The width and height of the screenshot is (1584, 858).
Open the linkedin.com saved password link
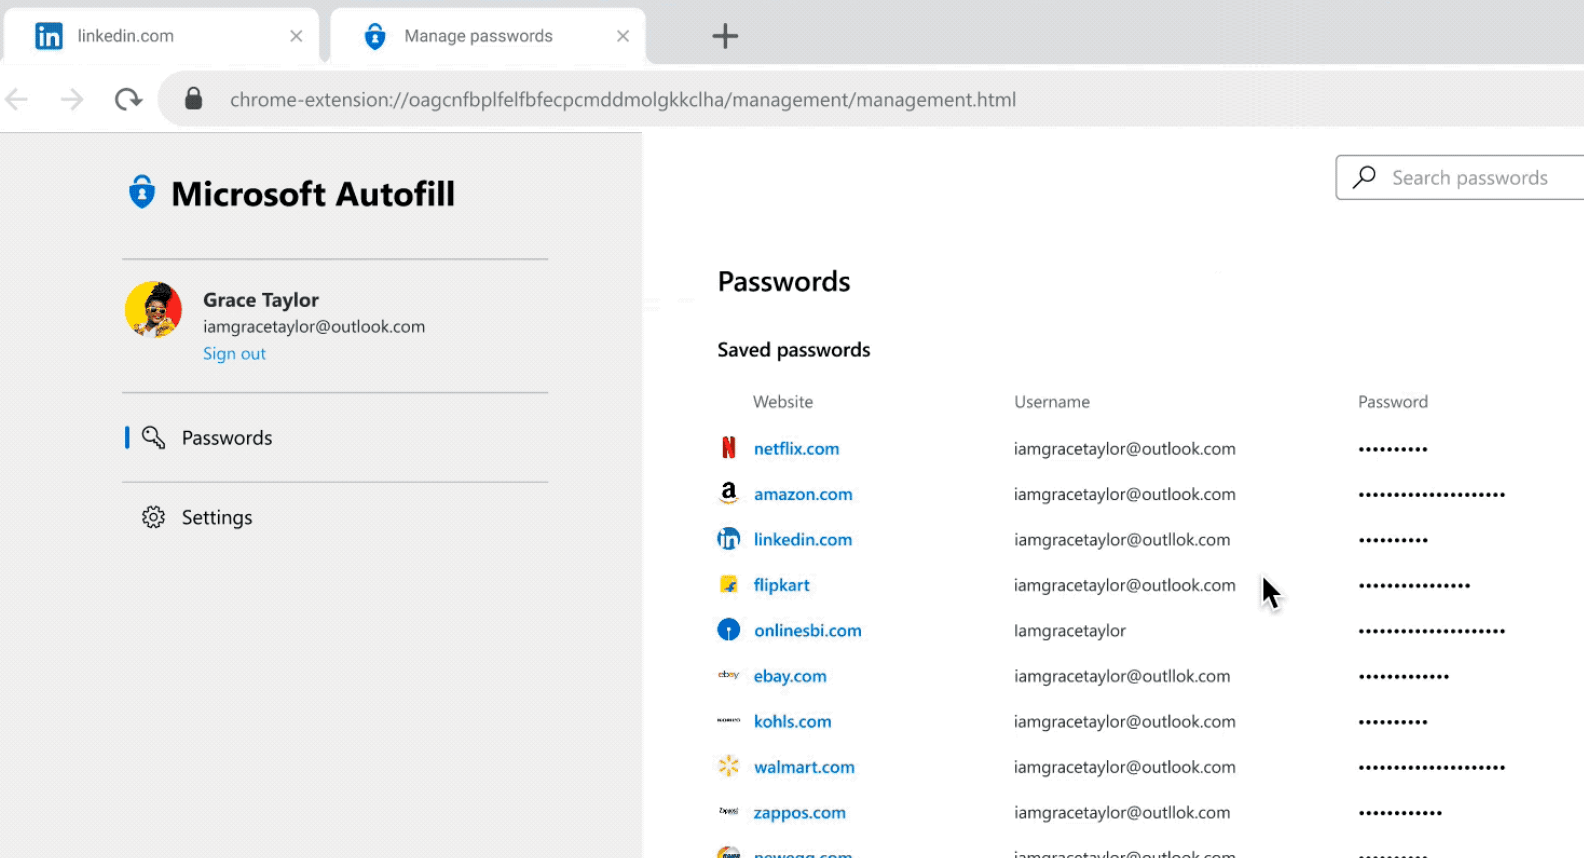pyautogui.click(x=803, y=540)
